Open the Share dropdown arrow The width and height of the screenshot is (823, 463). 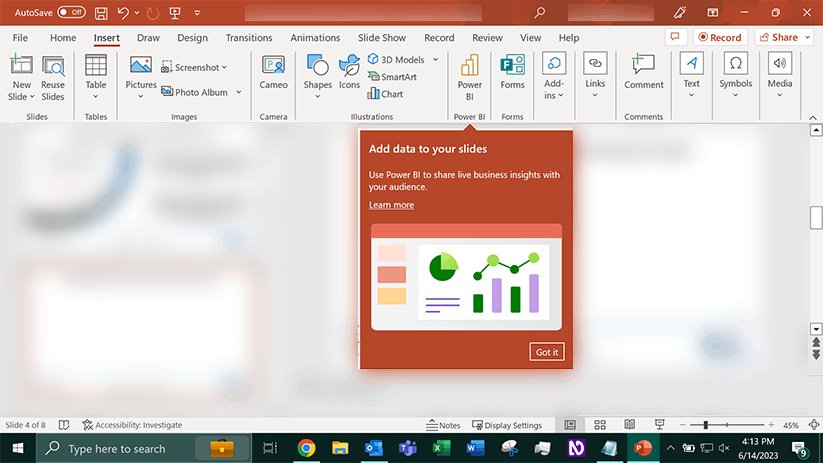click(808, 37)
